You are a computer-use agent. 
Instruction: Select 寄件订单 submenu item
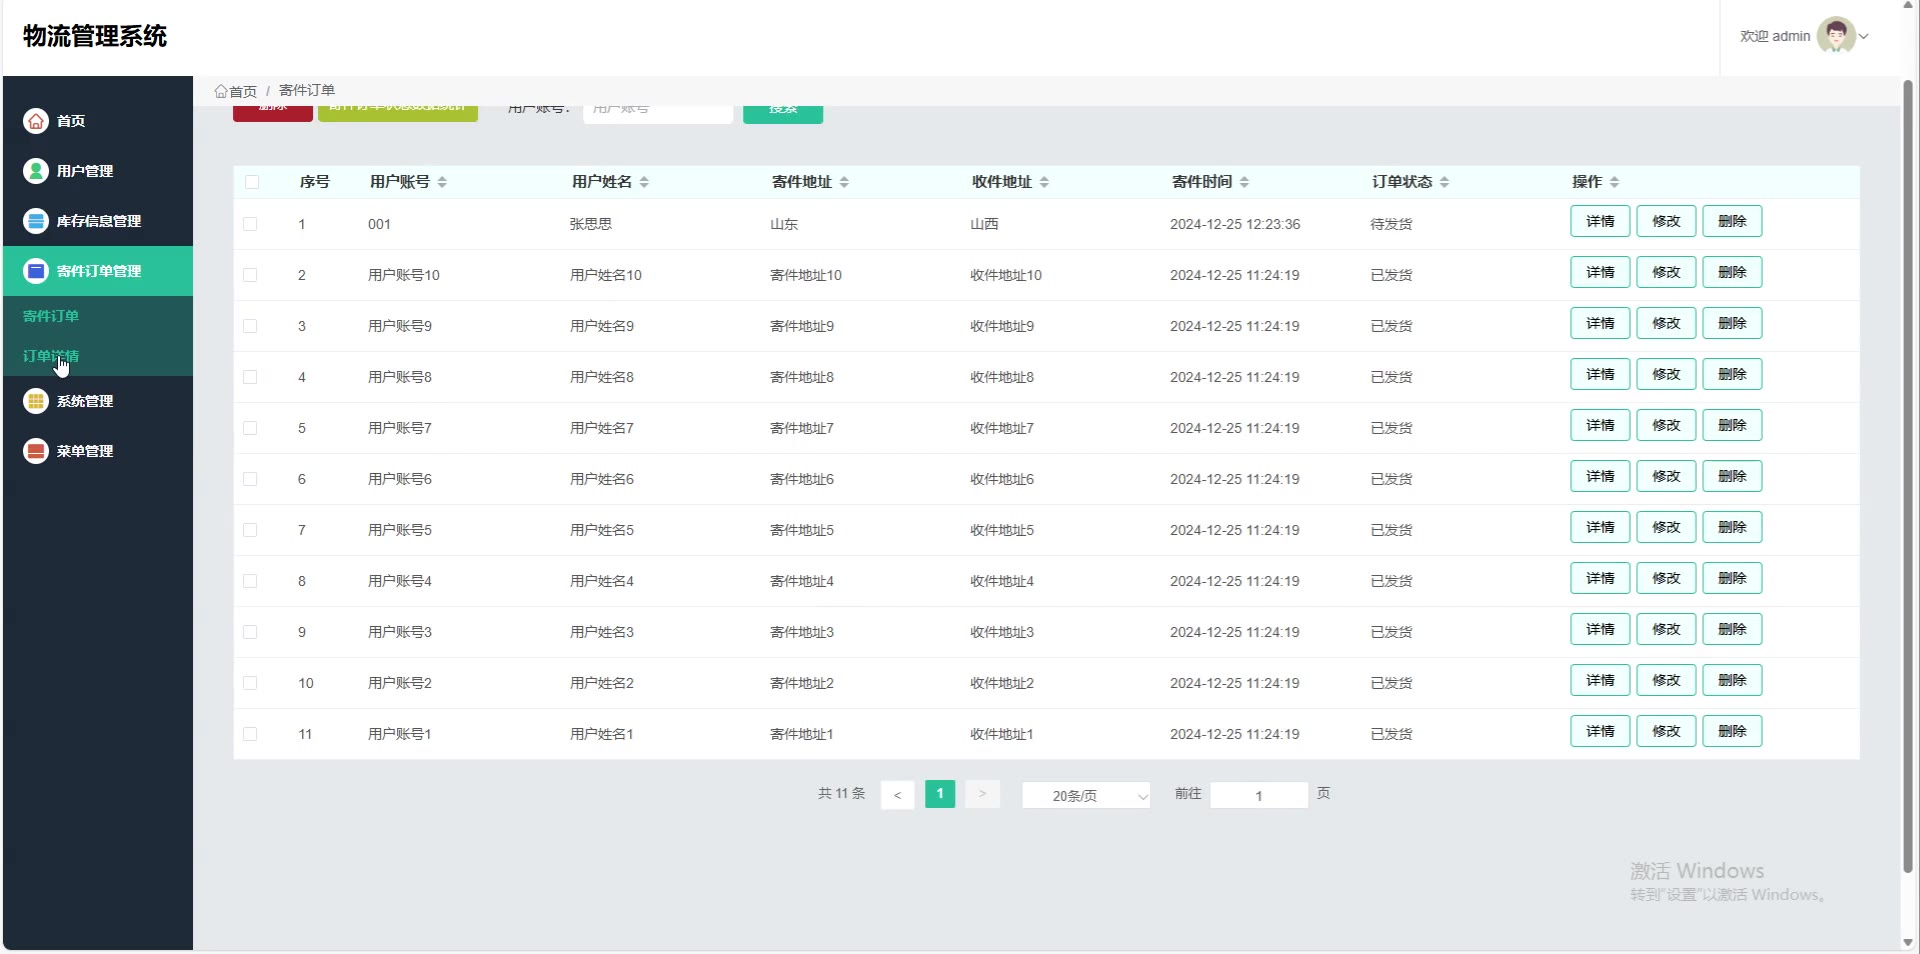51,316
